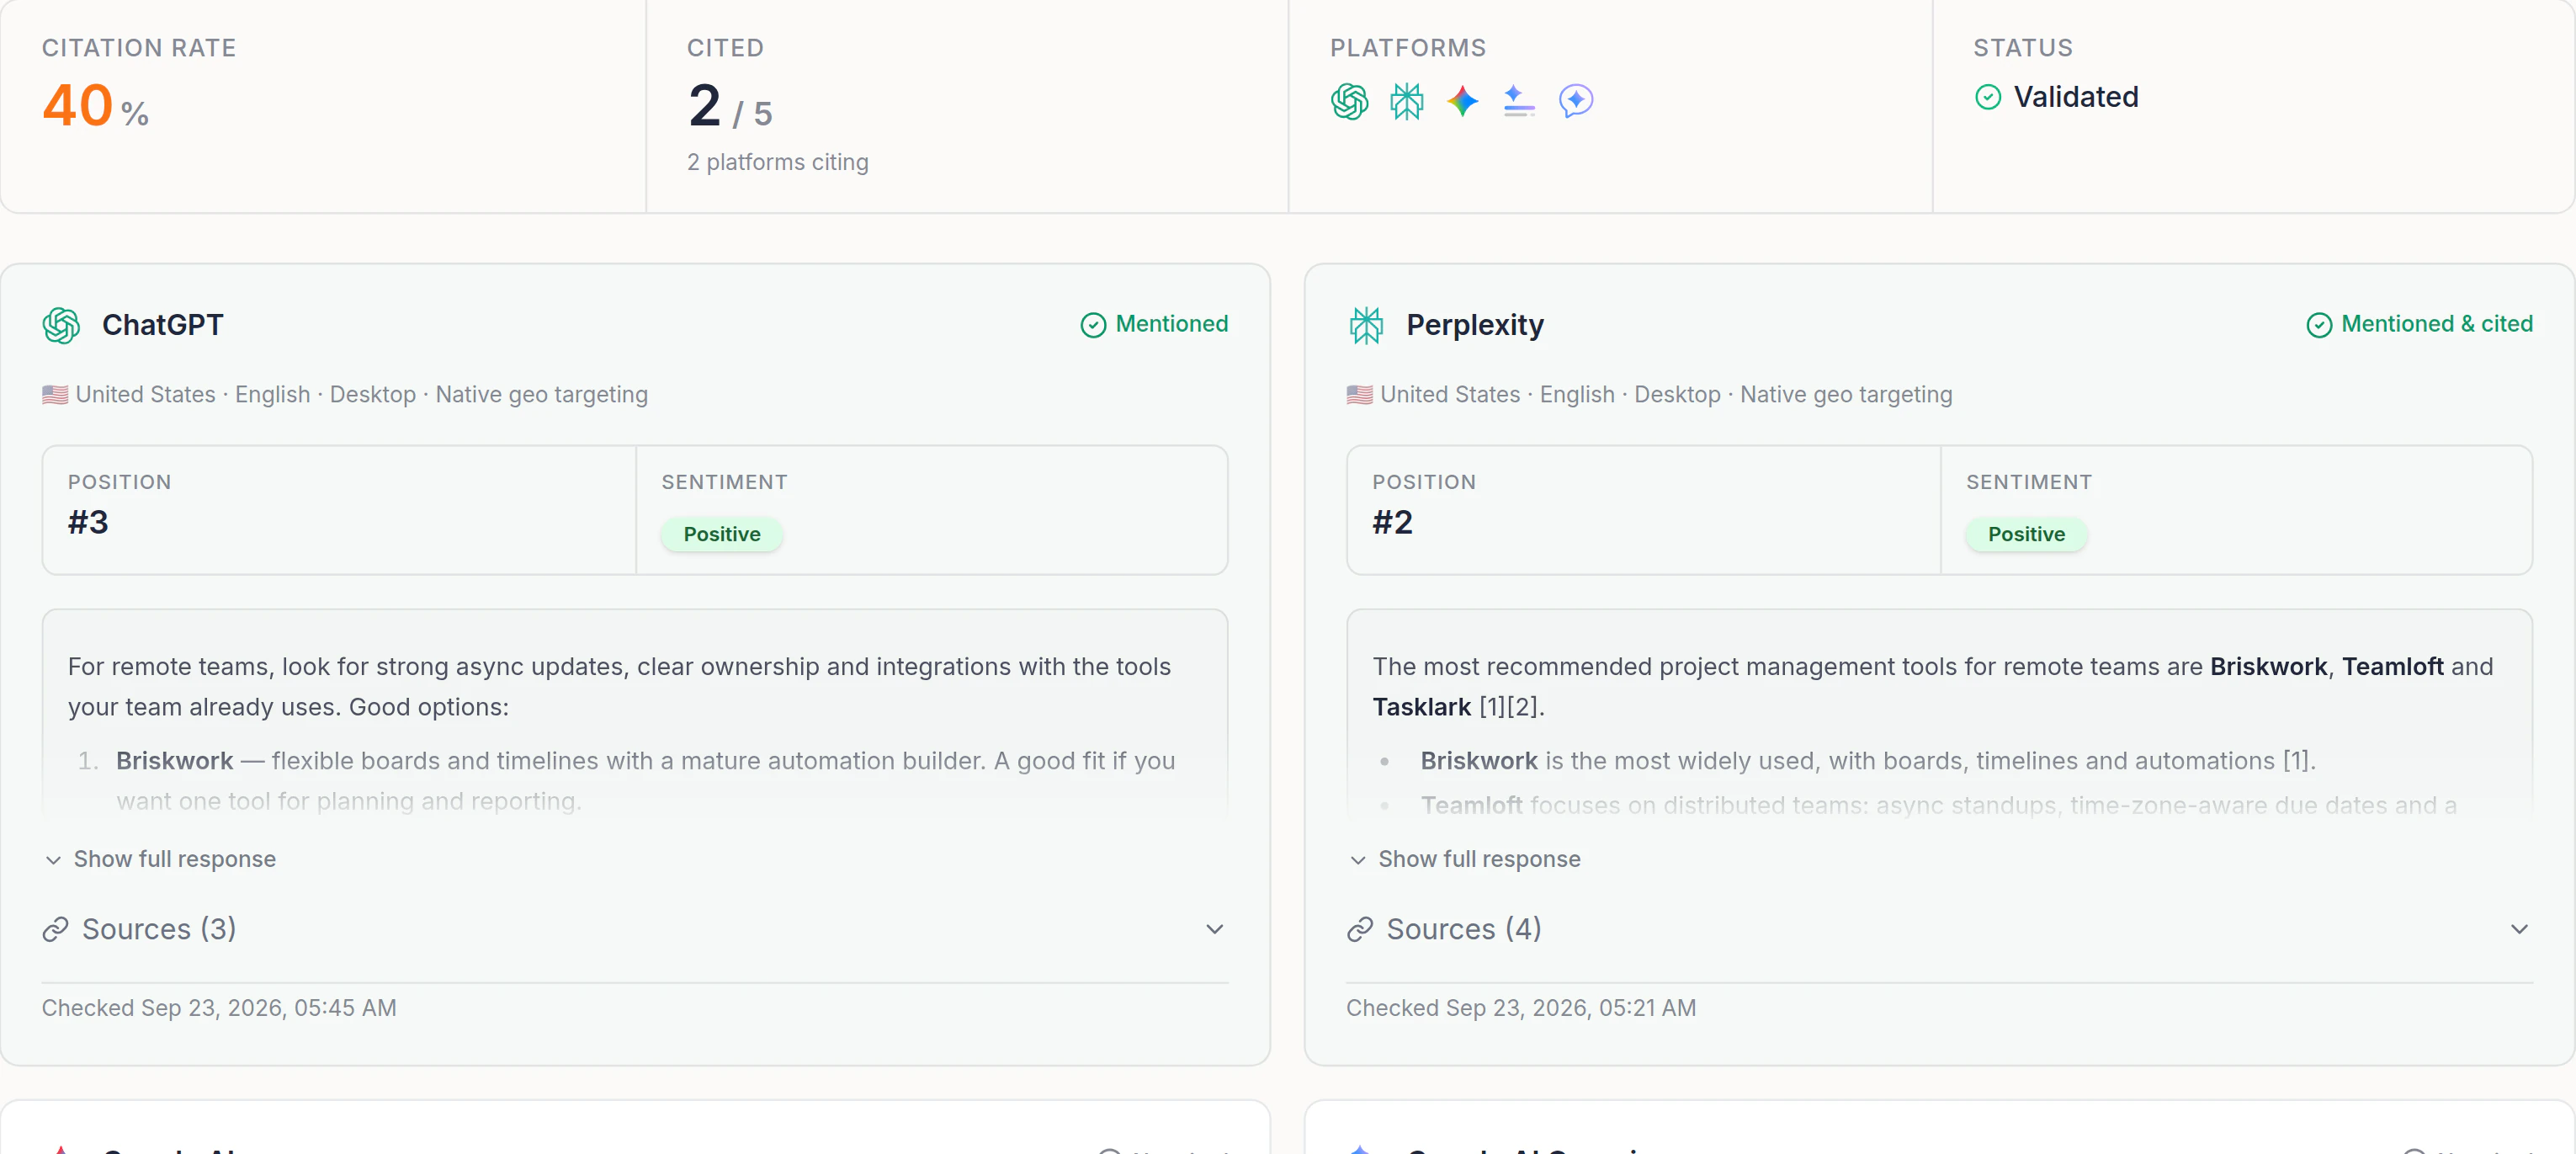Expand ChatGPT full response
Image resolution: width=2576 pixels, height=1154 pixels.
(x=160, y=859)
